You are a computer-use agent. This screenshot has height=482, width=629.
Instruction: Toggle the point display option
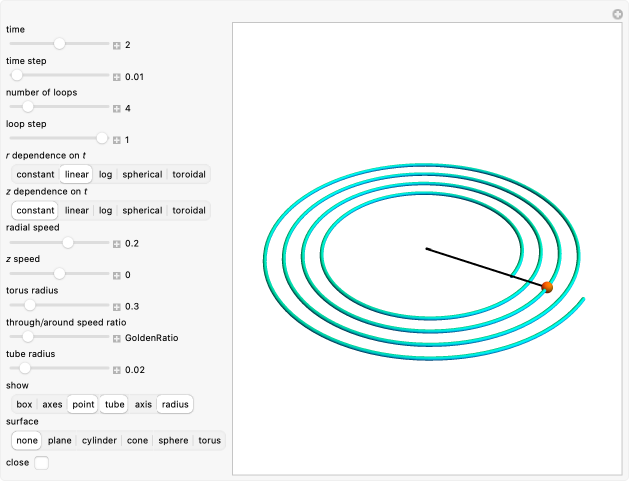tap(83, 405)
